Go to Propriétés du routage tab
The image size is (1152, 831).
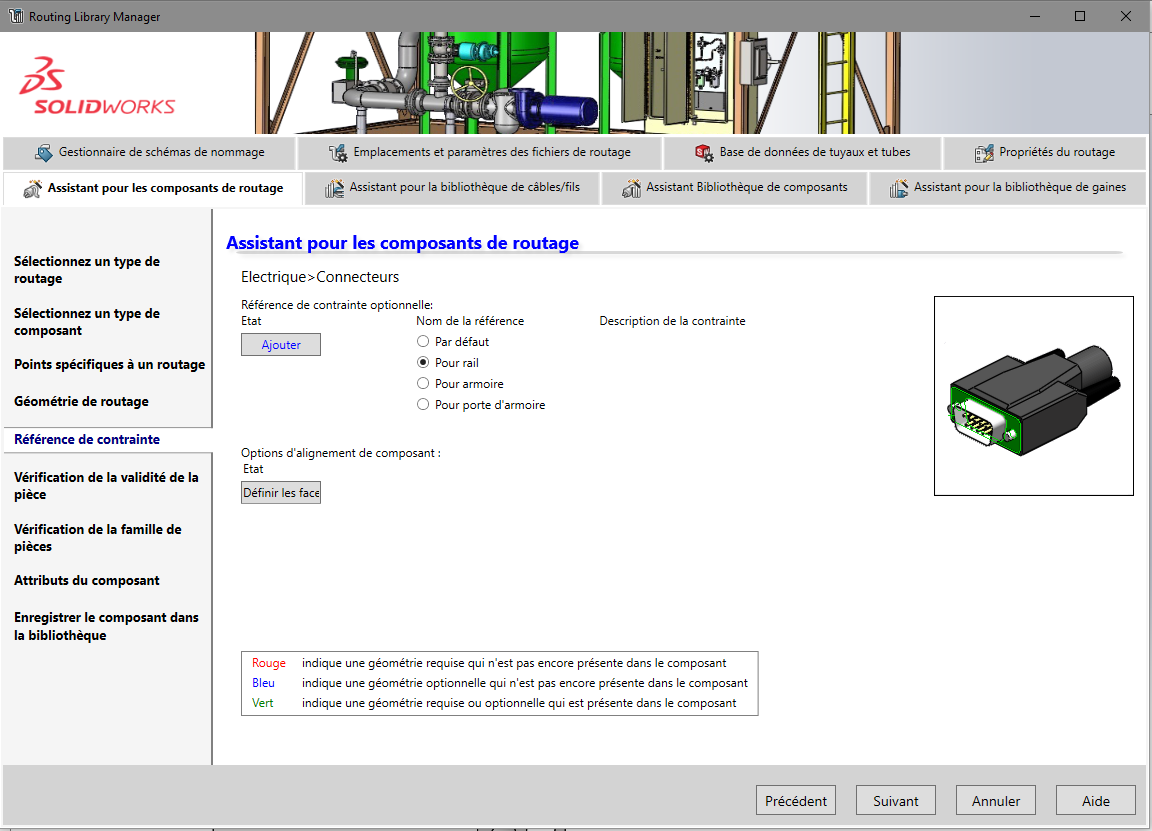pyautogui.click(x=1045, y=153)
